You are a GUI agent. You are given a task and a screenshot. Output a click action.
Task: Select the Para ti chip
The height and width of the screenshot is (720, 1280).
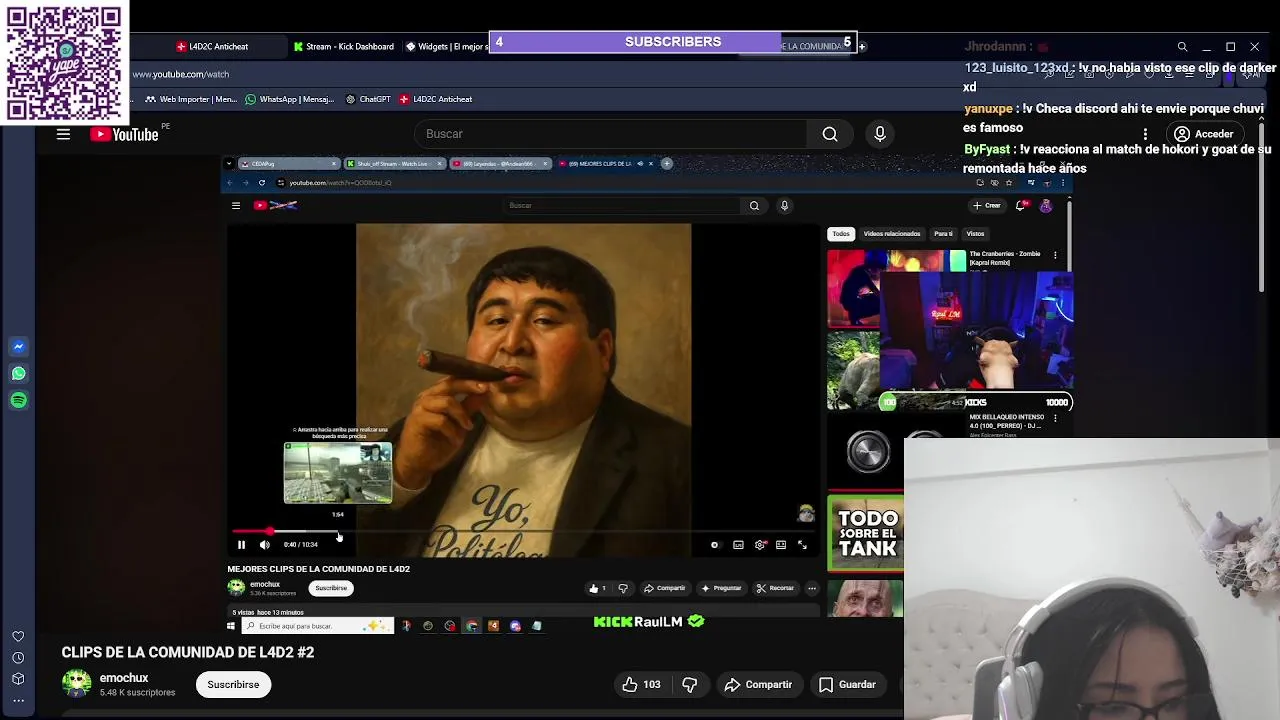[x=943, y=234]
